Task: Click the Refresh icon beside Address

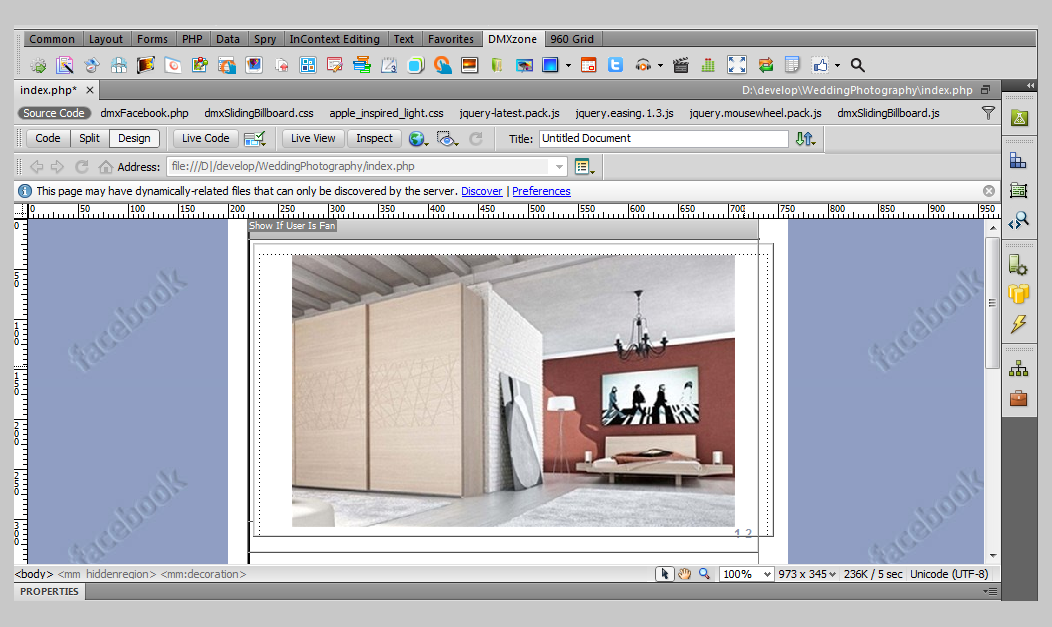Action: 82,166
